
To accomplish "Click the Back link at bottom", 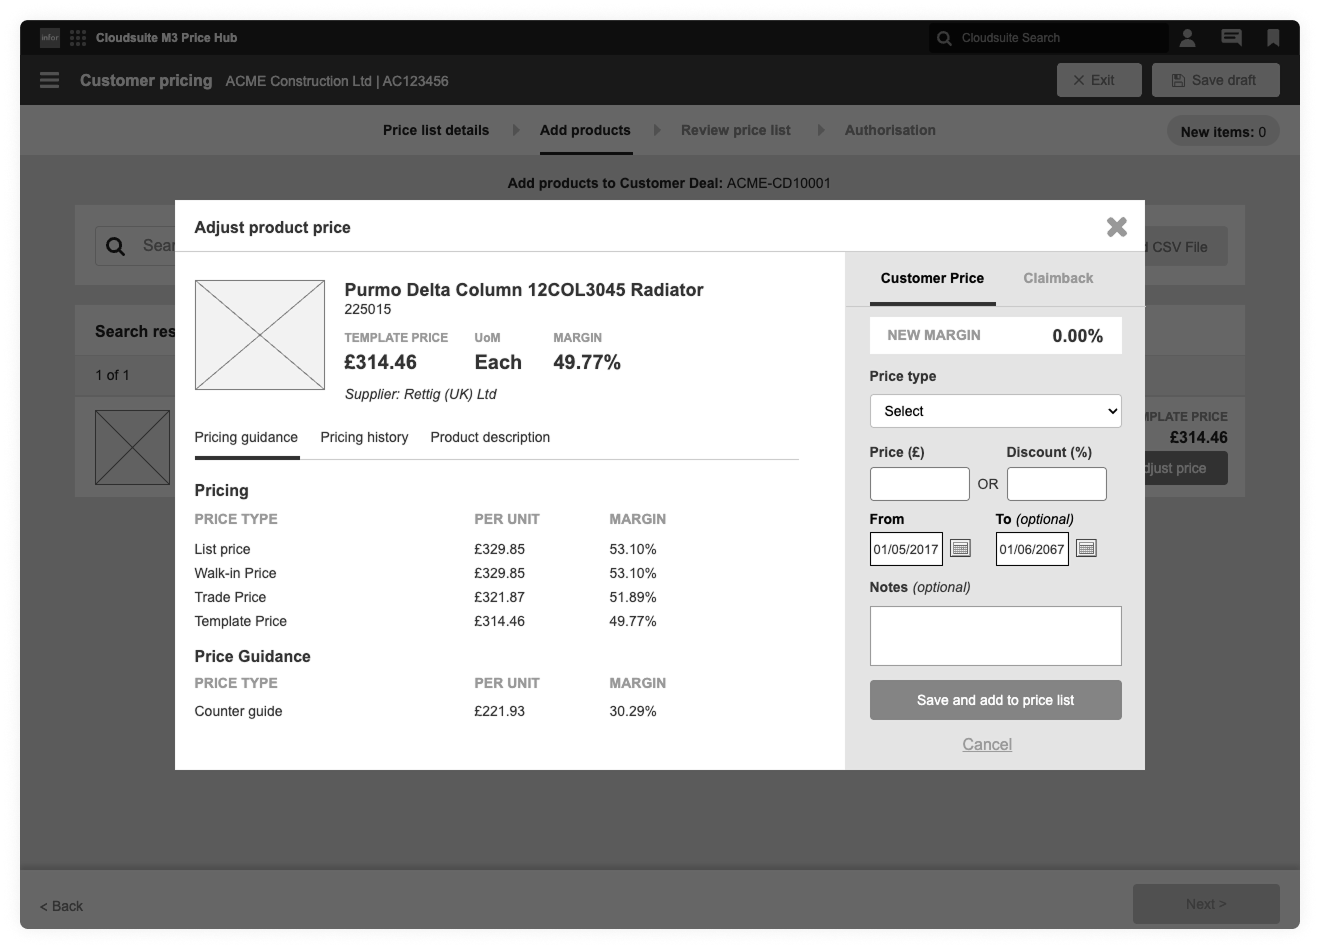I will click(61, 906).
